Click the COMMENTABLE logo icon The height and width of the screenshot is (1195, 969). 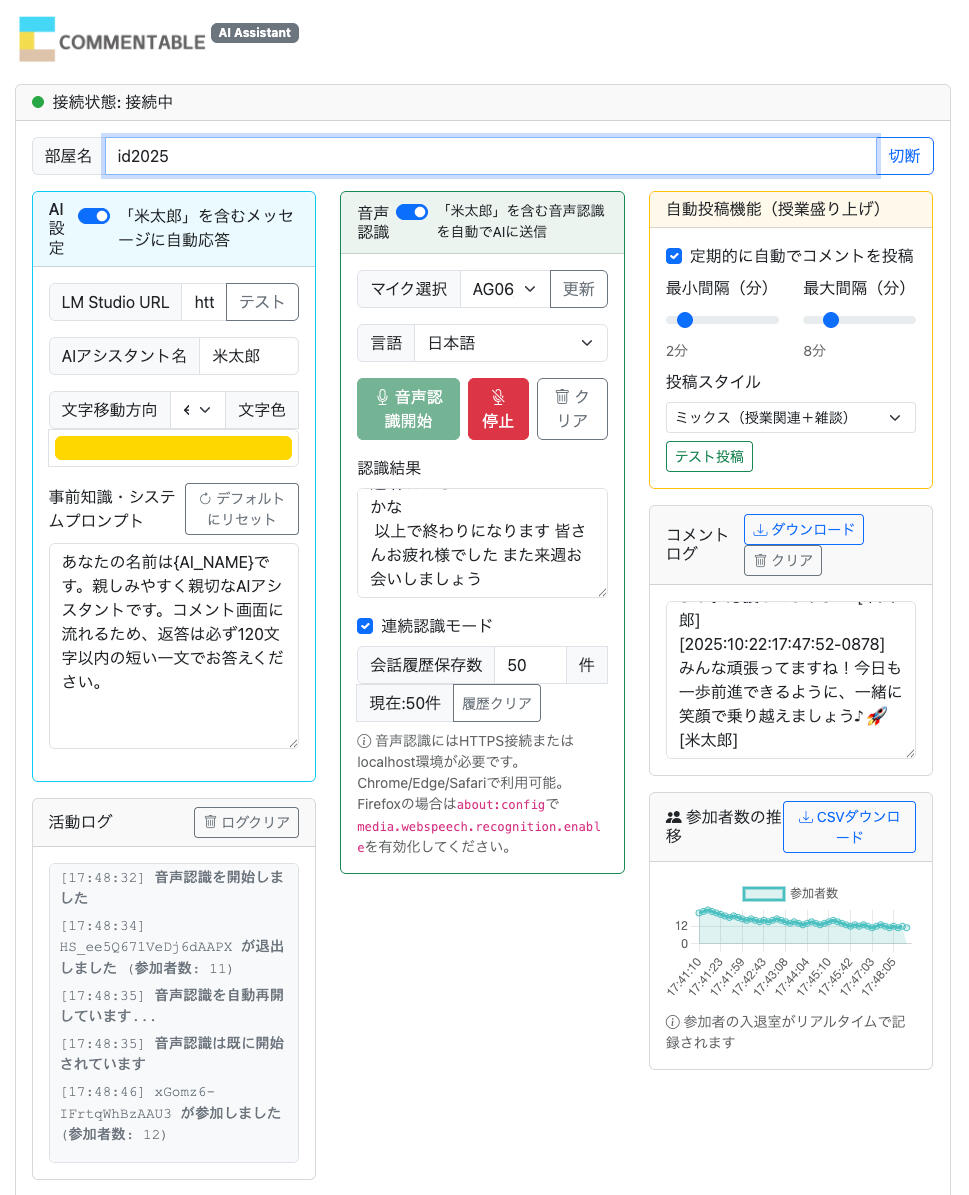38,39
